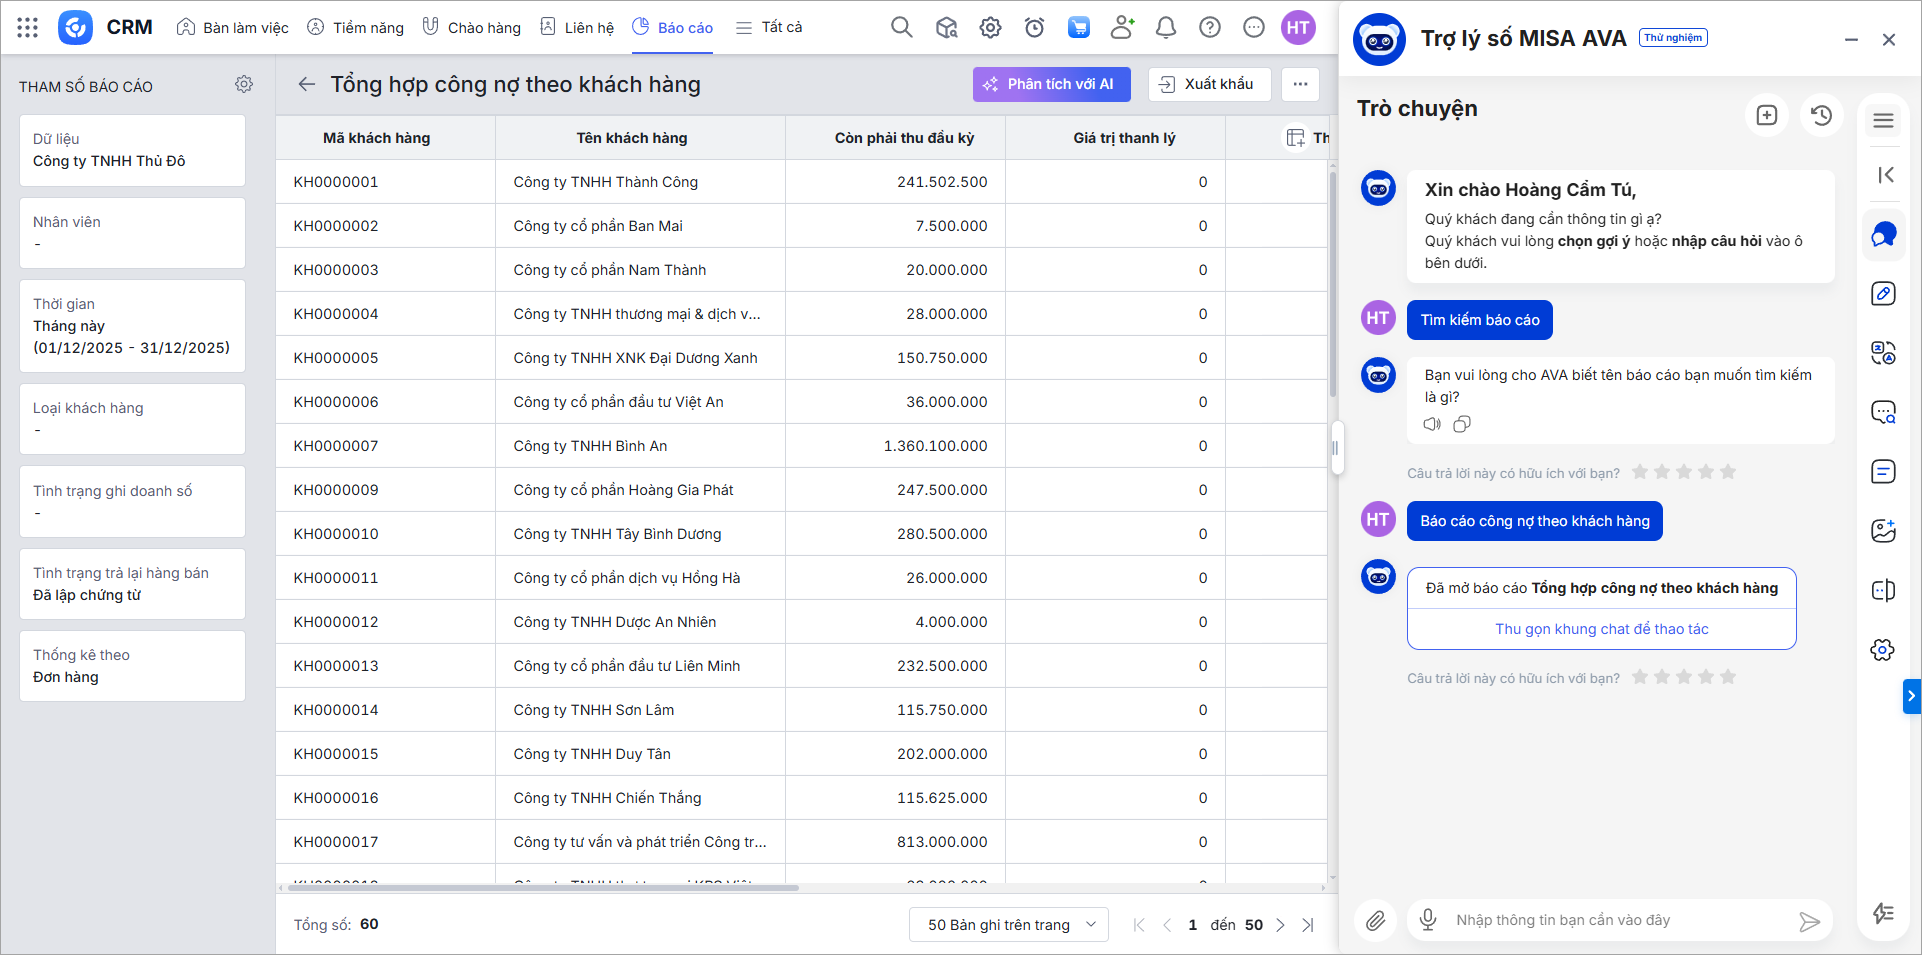The height and width of the screenshot is (955, 1922).
Task: Click the horizontal table scrollbar
Action: click(543, 888)
